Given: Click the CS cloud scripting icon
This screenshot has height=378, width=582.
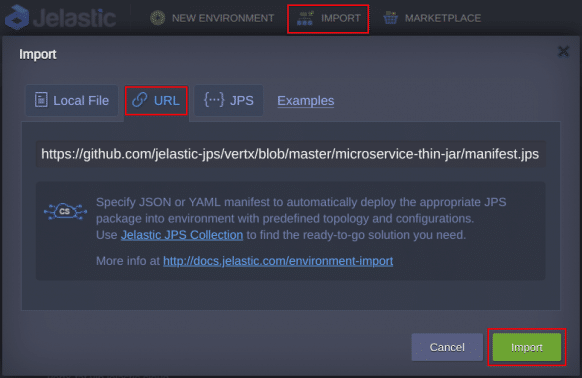Looking at the screenshot, I should point(65,211).
